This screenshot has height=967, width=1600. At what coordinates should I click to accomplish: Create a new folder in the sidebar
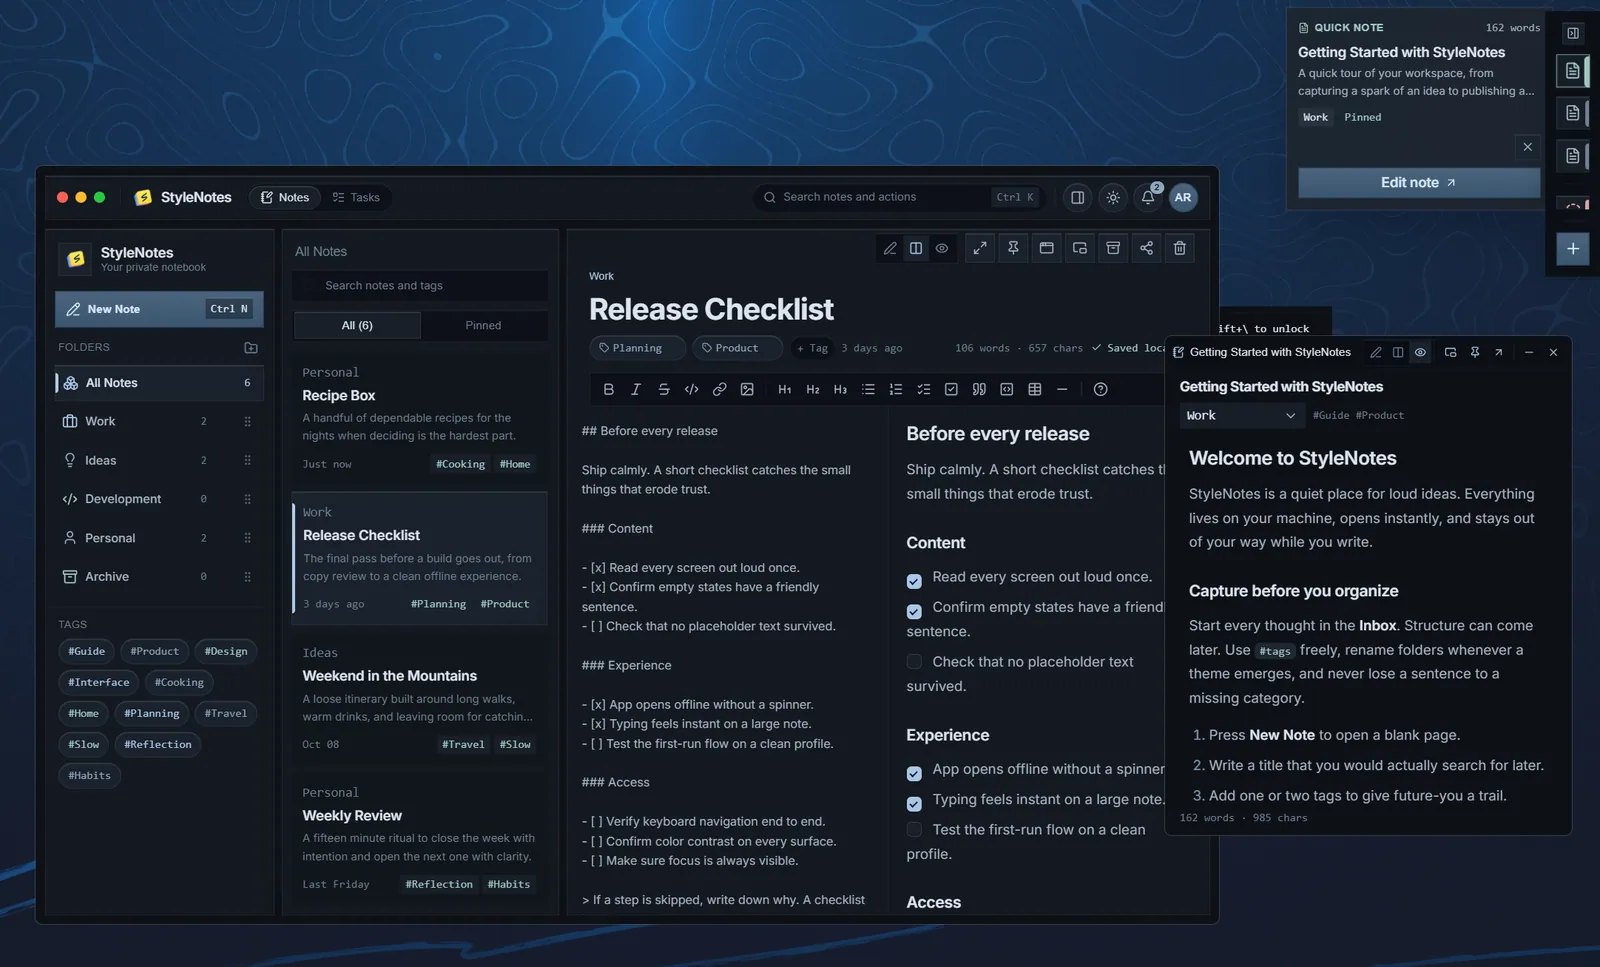point(251,348)
